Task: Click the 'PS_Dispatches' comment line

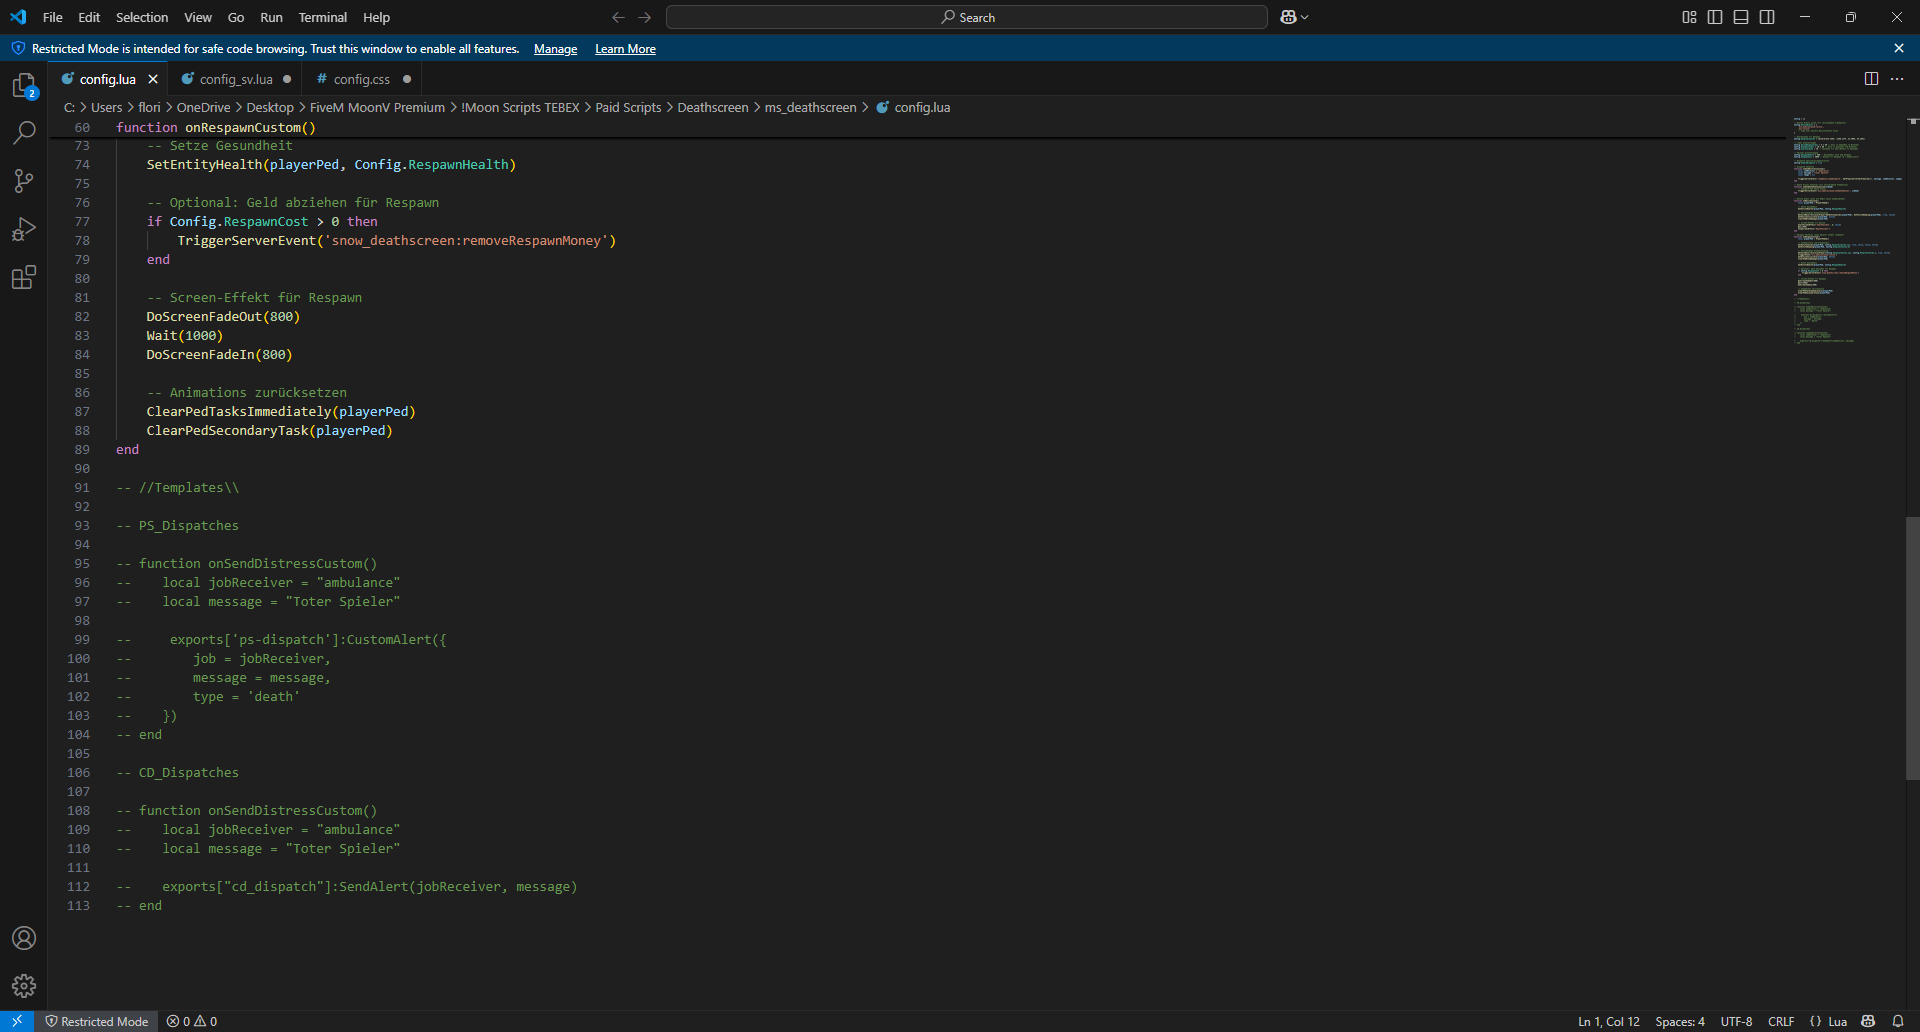Action: [x=177, y=525]
